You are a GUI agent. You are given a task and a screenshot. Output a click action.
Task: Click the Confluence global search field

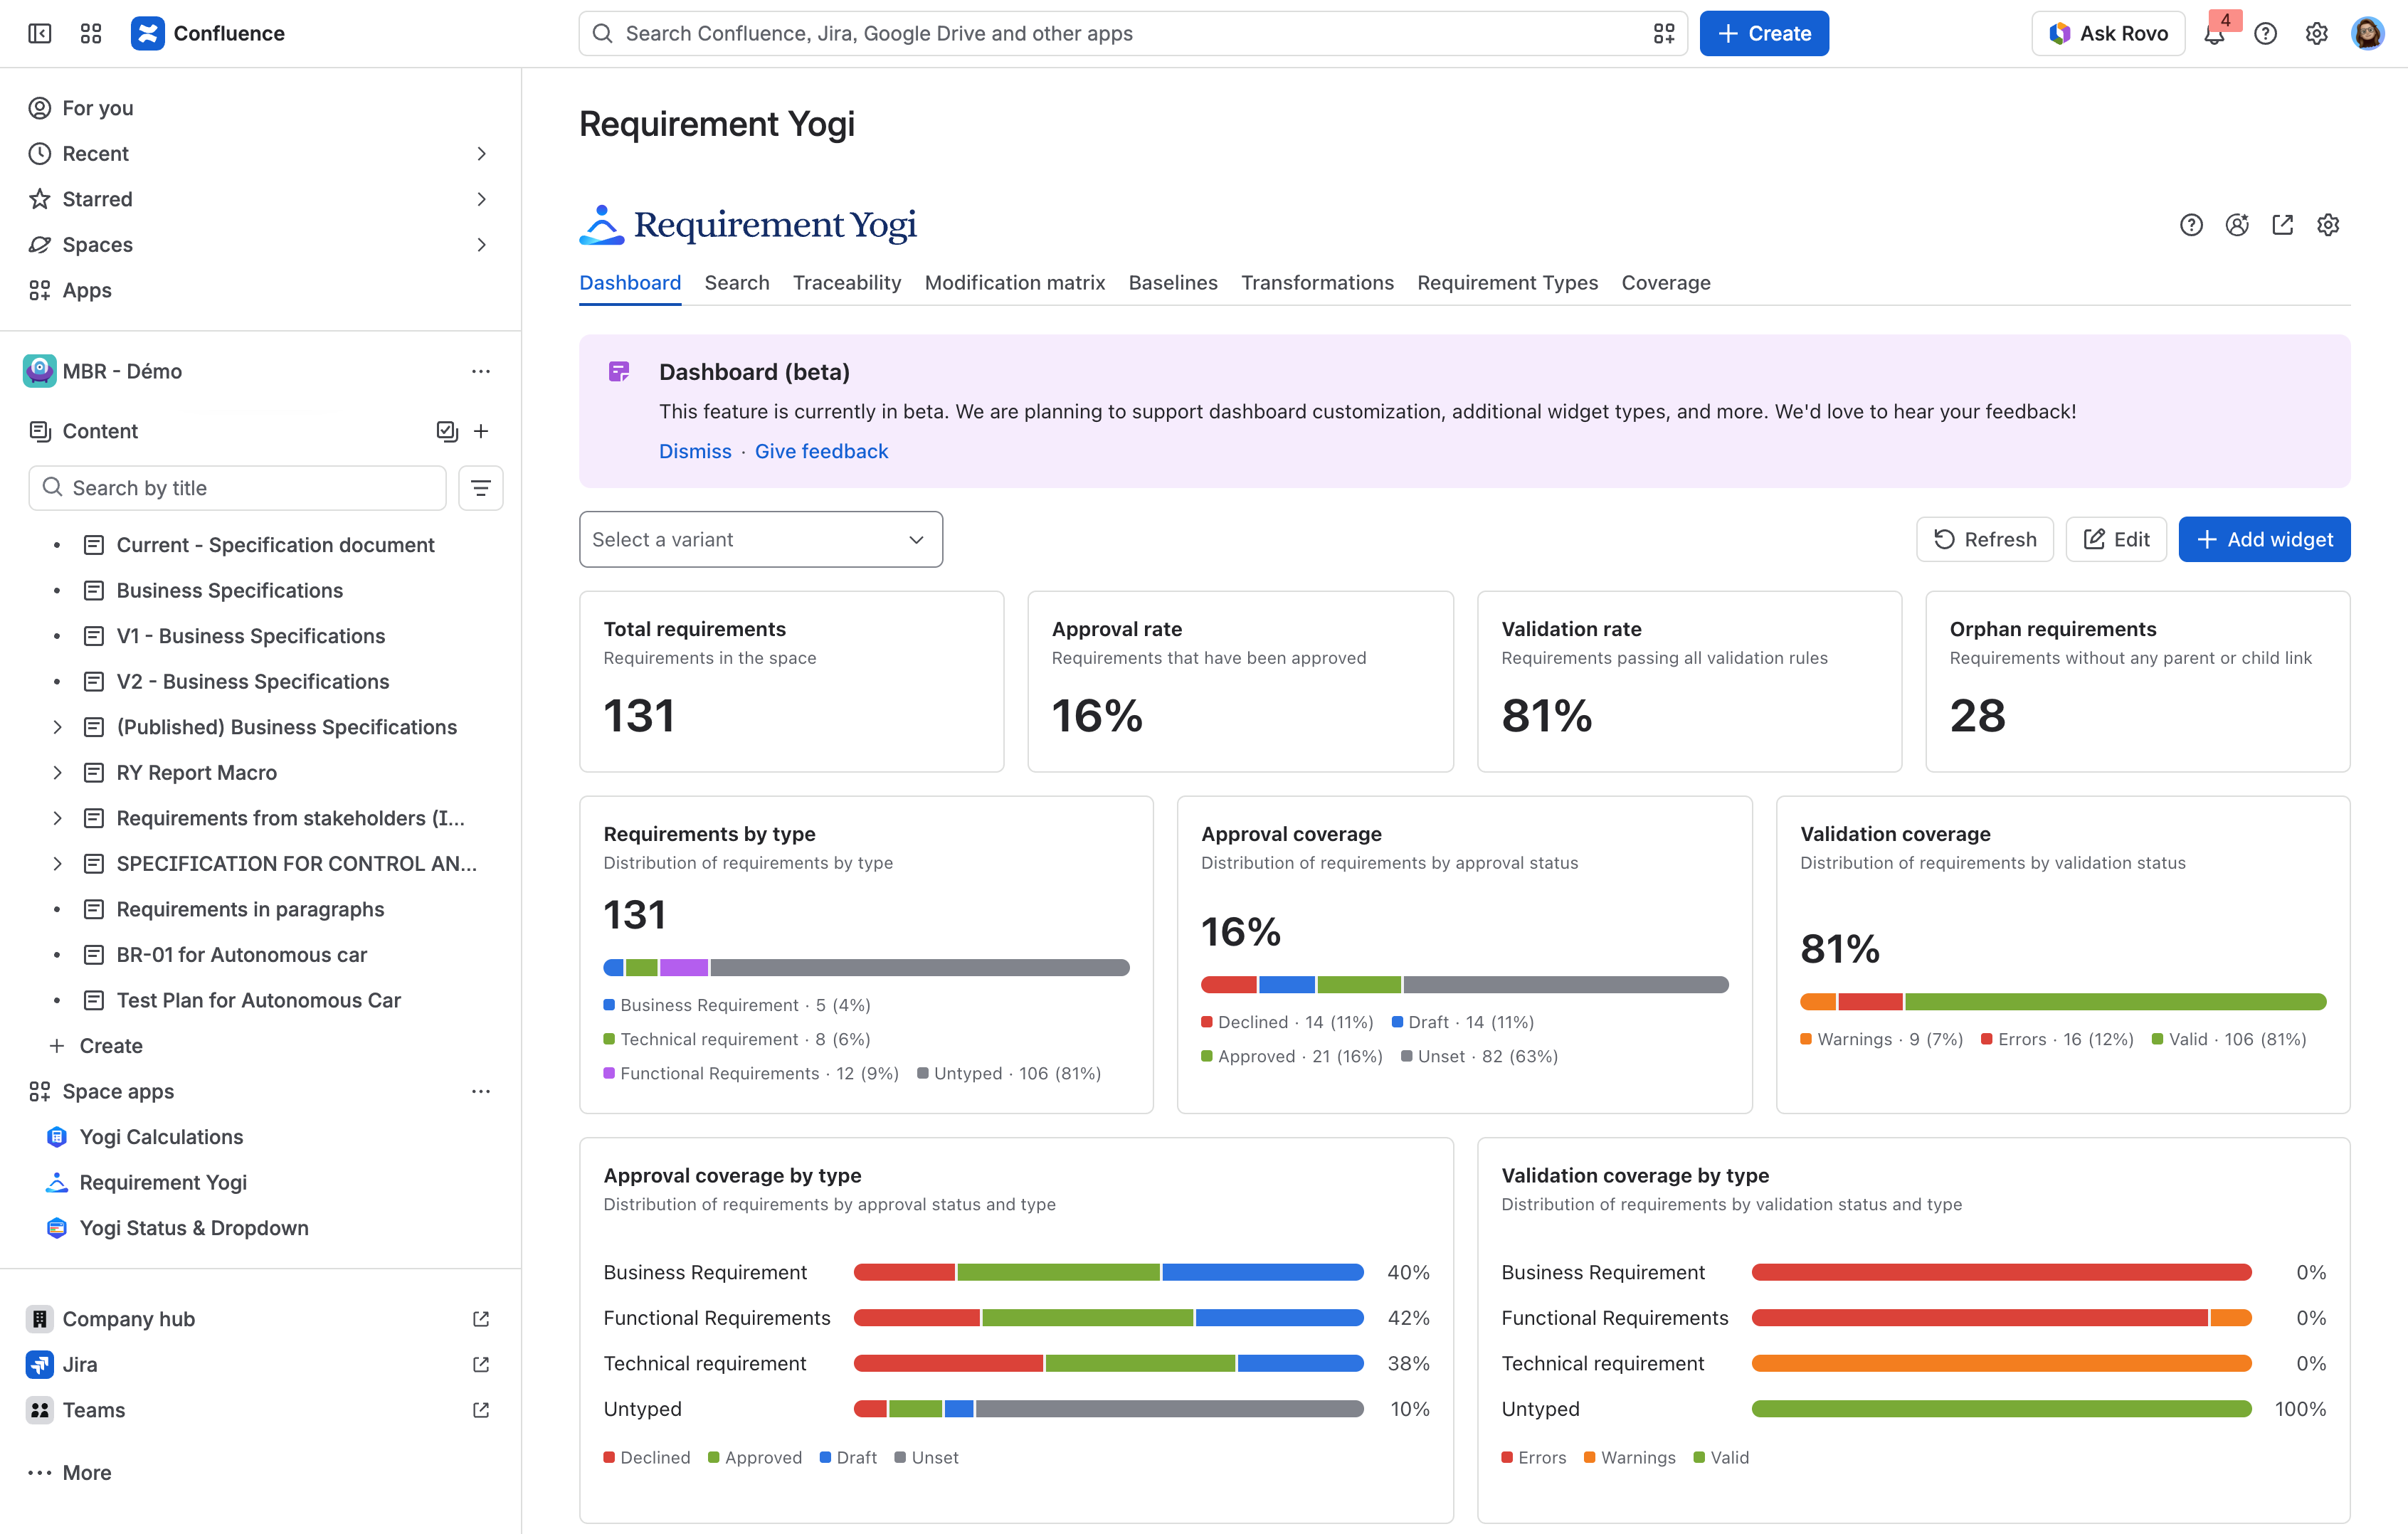point(1133,33)
